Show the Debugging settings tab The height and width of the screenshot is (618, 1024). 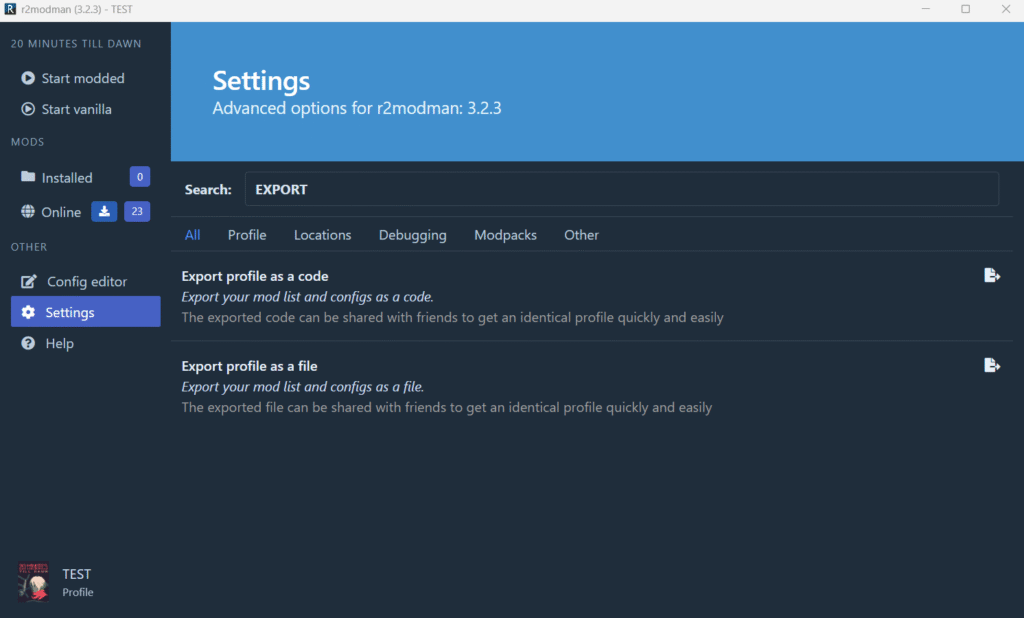click(x=412, y=235)
